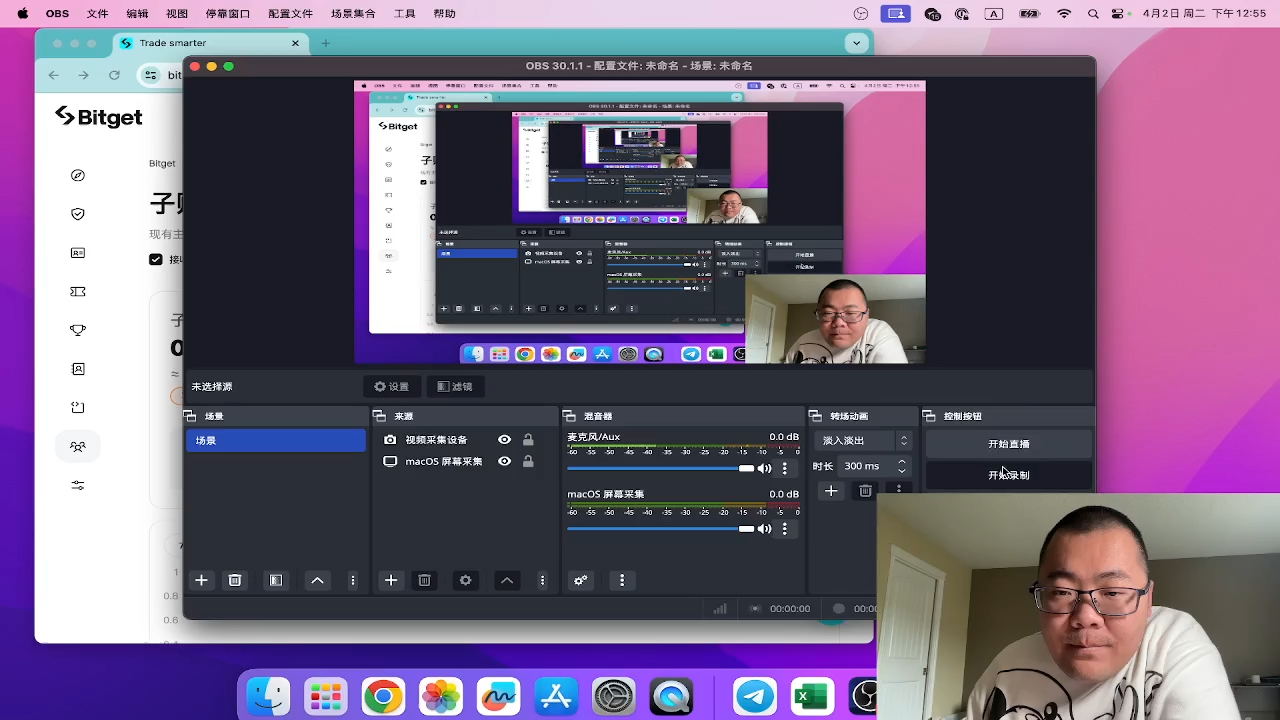Screen dimensions: 1280x720
Task: Open Control Center in menu bar
Action: 1120,14
